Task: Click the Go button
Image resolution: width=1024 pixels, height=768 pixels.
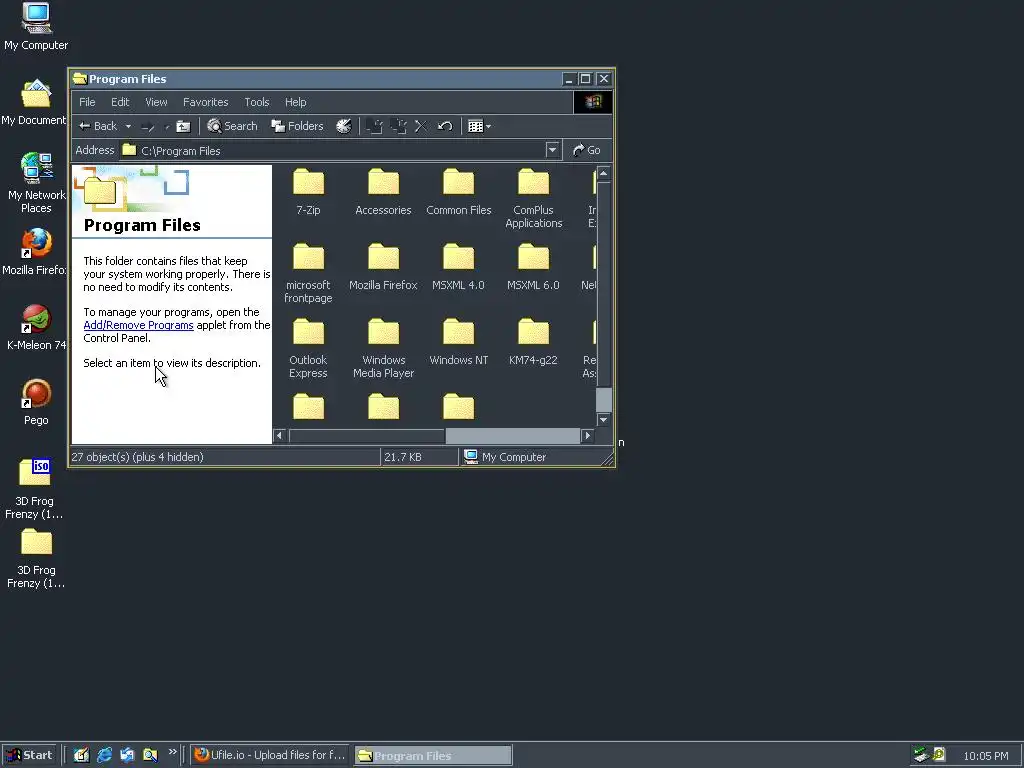Action: click(586, 150)
